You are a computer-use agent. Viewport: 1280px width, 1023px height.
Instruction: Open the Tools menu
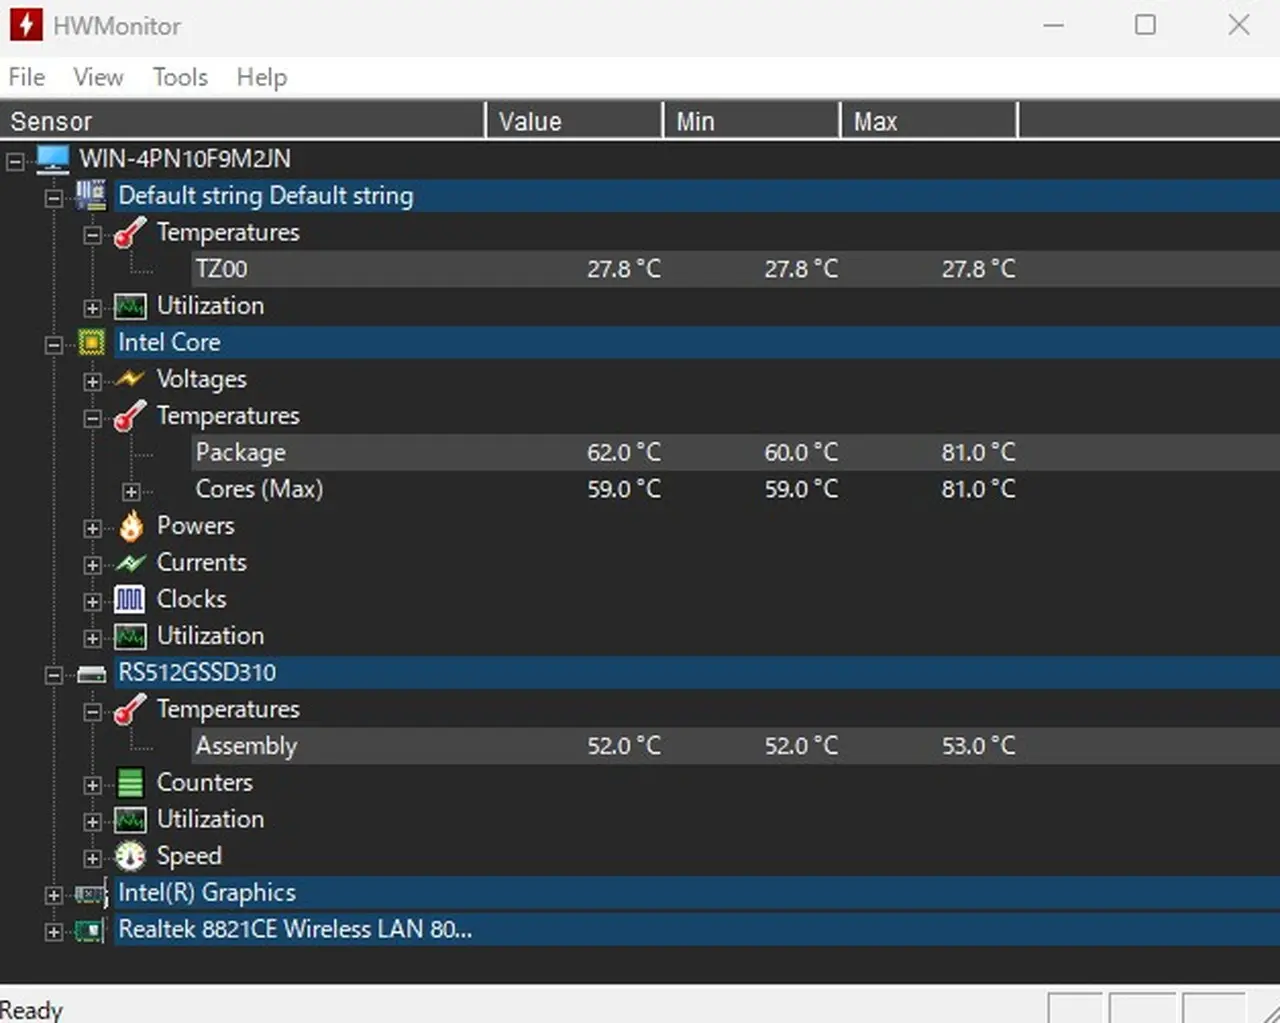[180, 77]
